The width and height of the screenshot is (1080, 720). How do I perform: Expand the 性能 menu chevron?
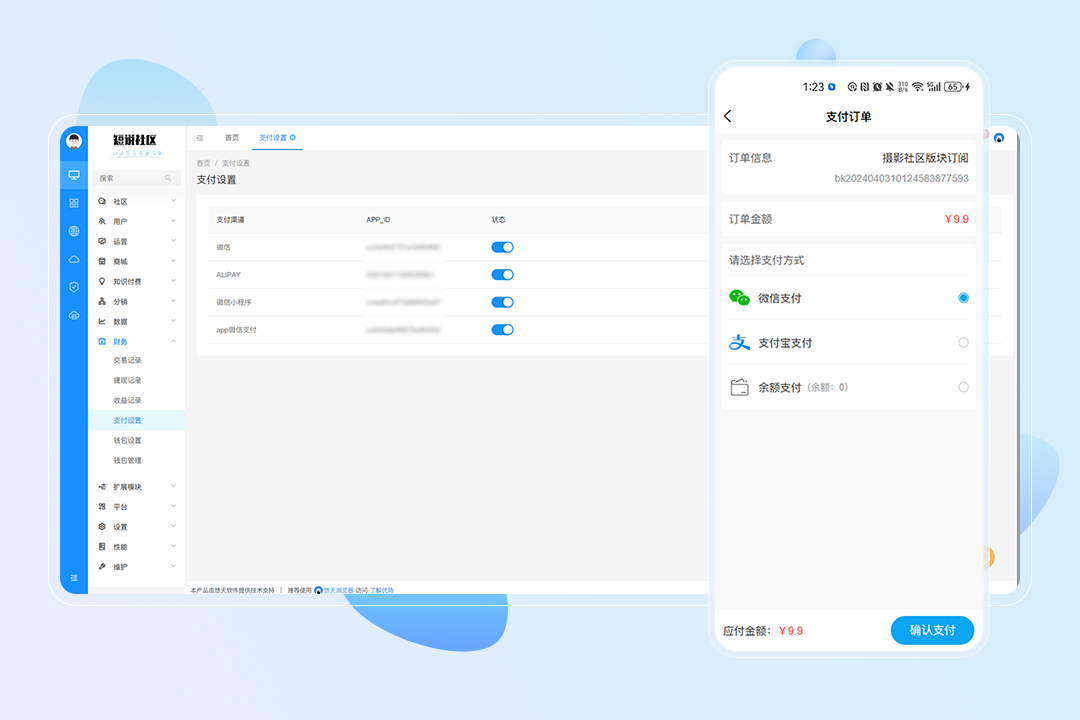[x=174, y=546]
